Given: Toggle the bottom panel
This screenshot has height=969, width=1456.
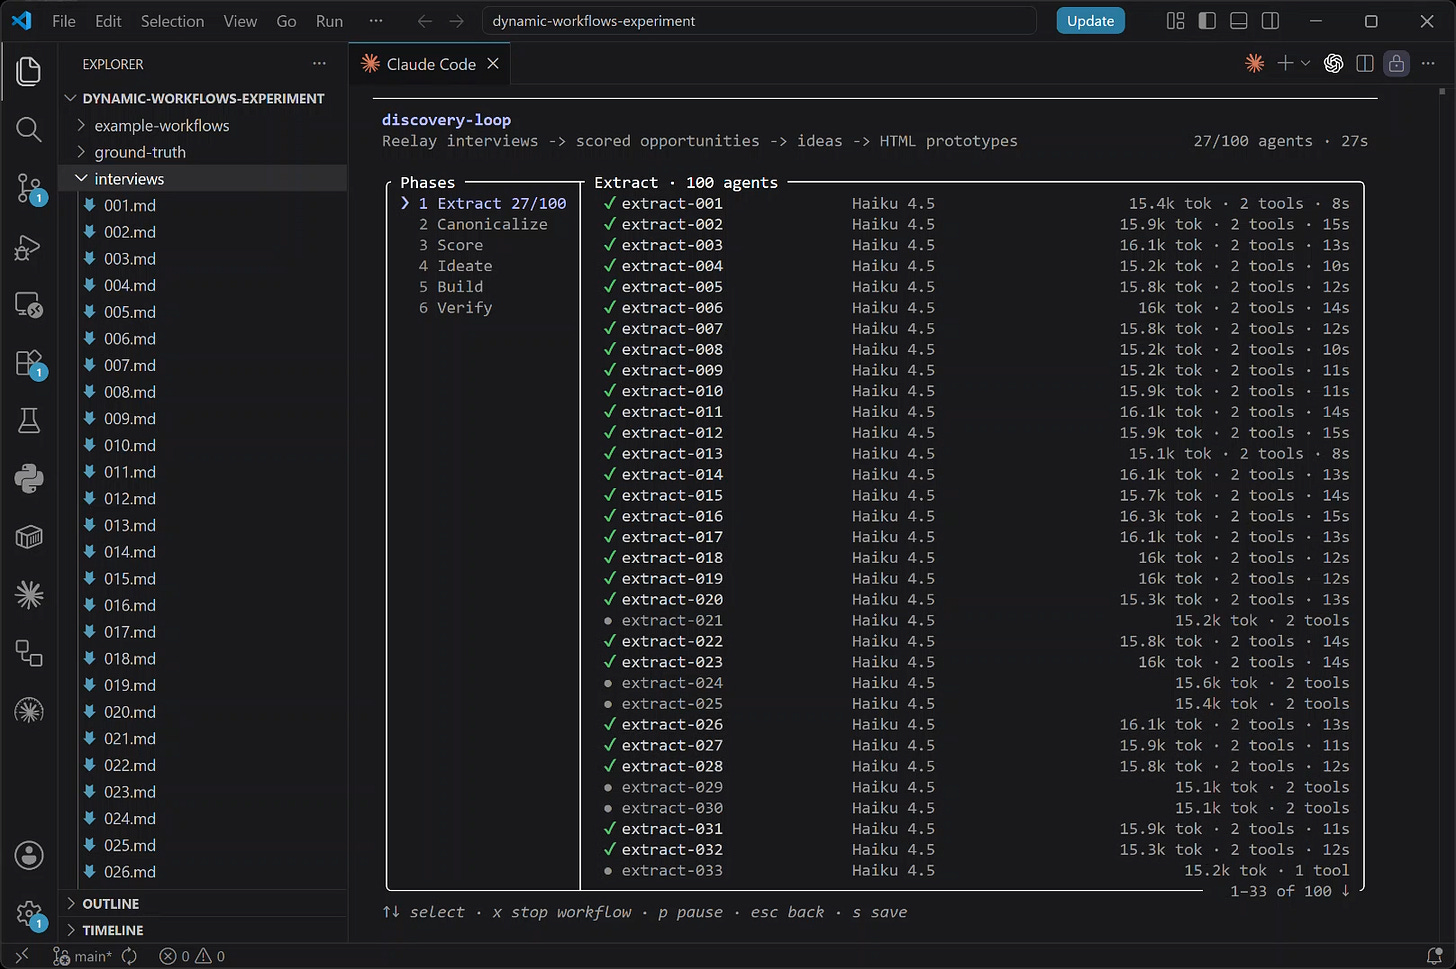Looking at the screenshot, I should click(x=1239, y=21).
